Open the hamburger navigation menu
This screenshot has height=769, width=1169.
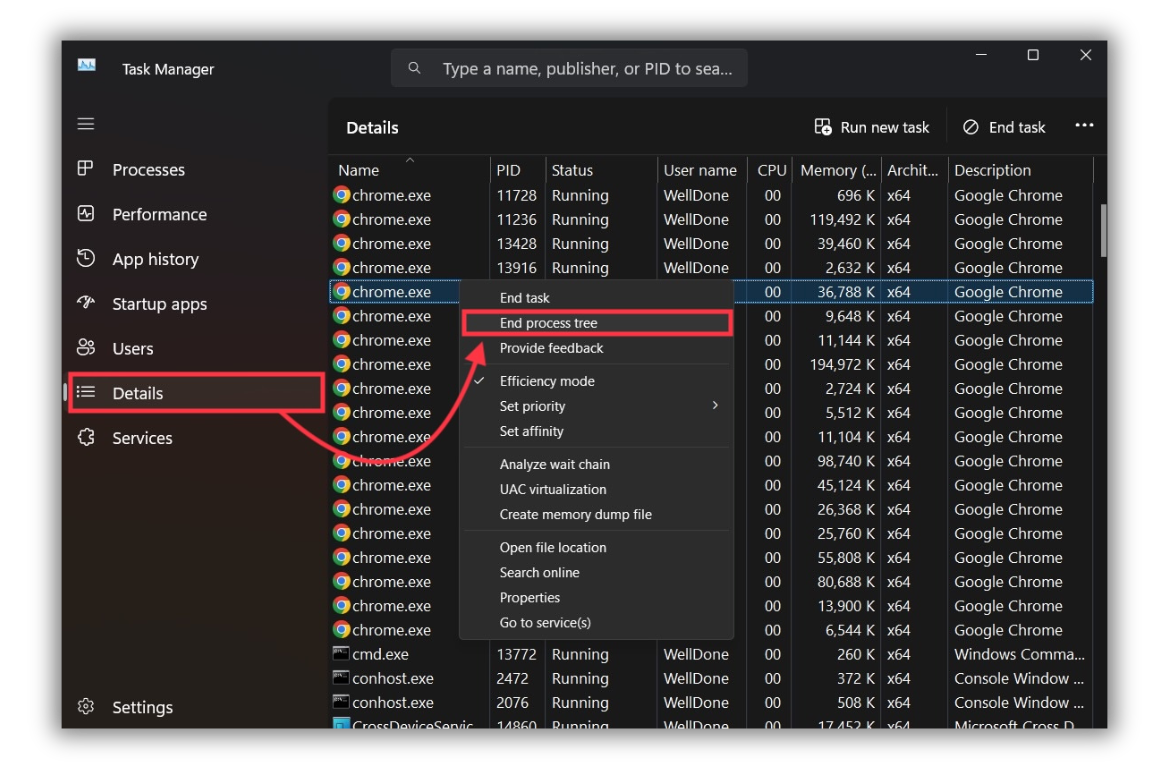coord(86,124)
